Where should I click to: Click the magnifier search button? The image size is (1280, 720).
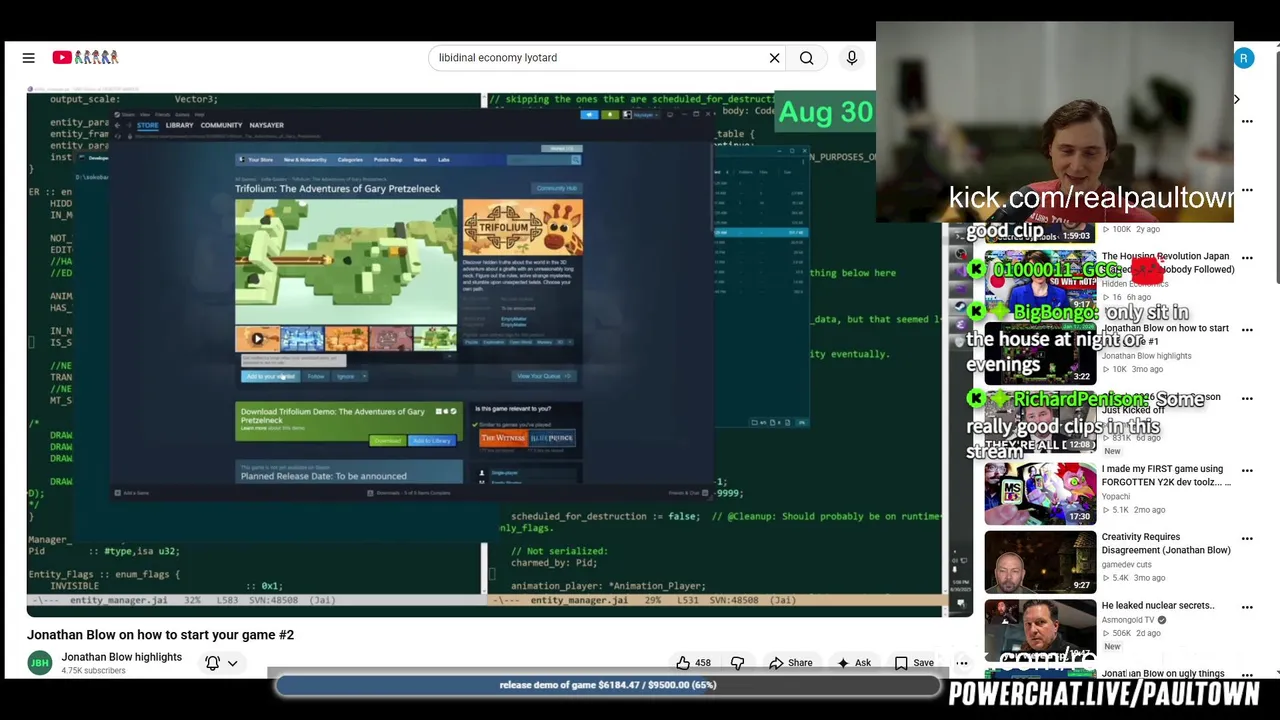click(806, 58)
